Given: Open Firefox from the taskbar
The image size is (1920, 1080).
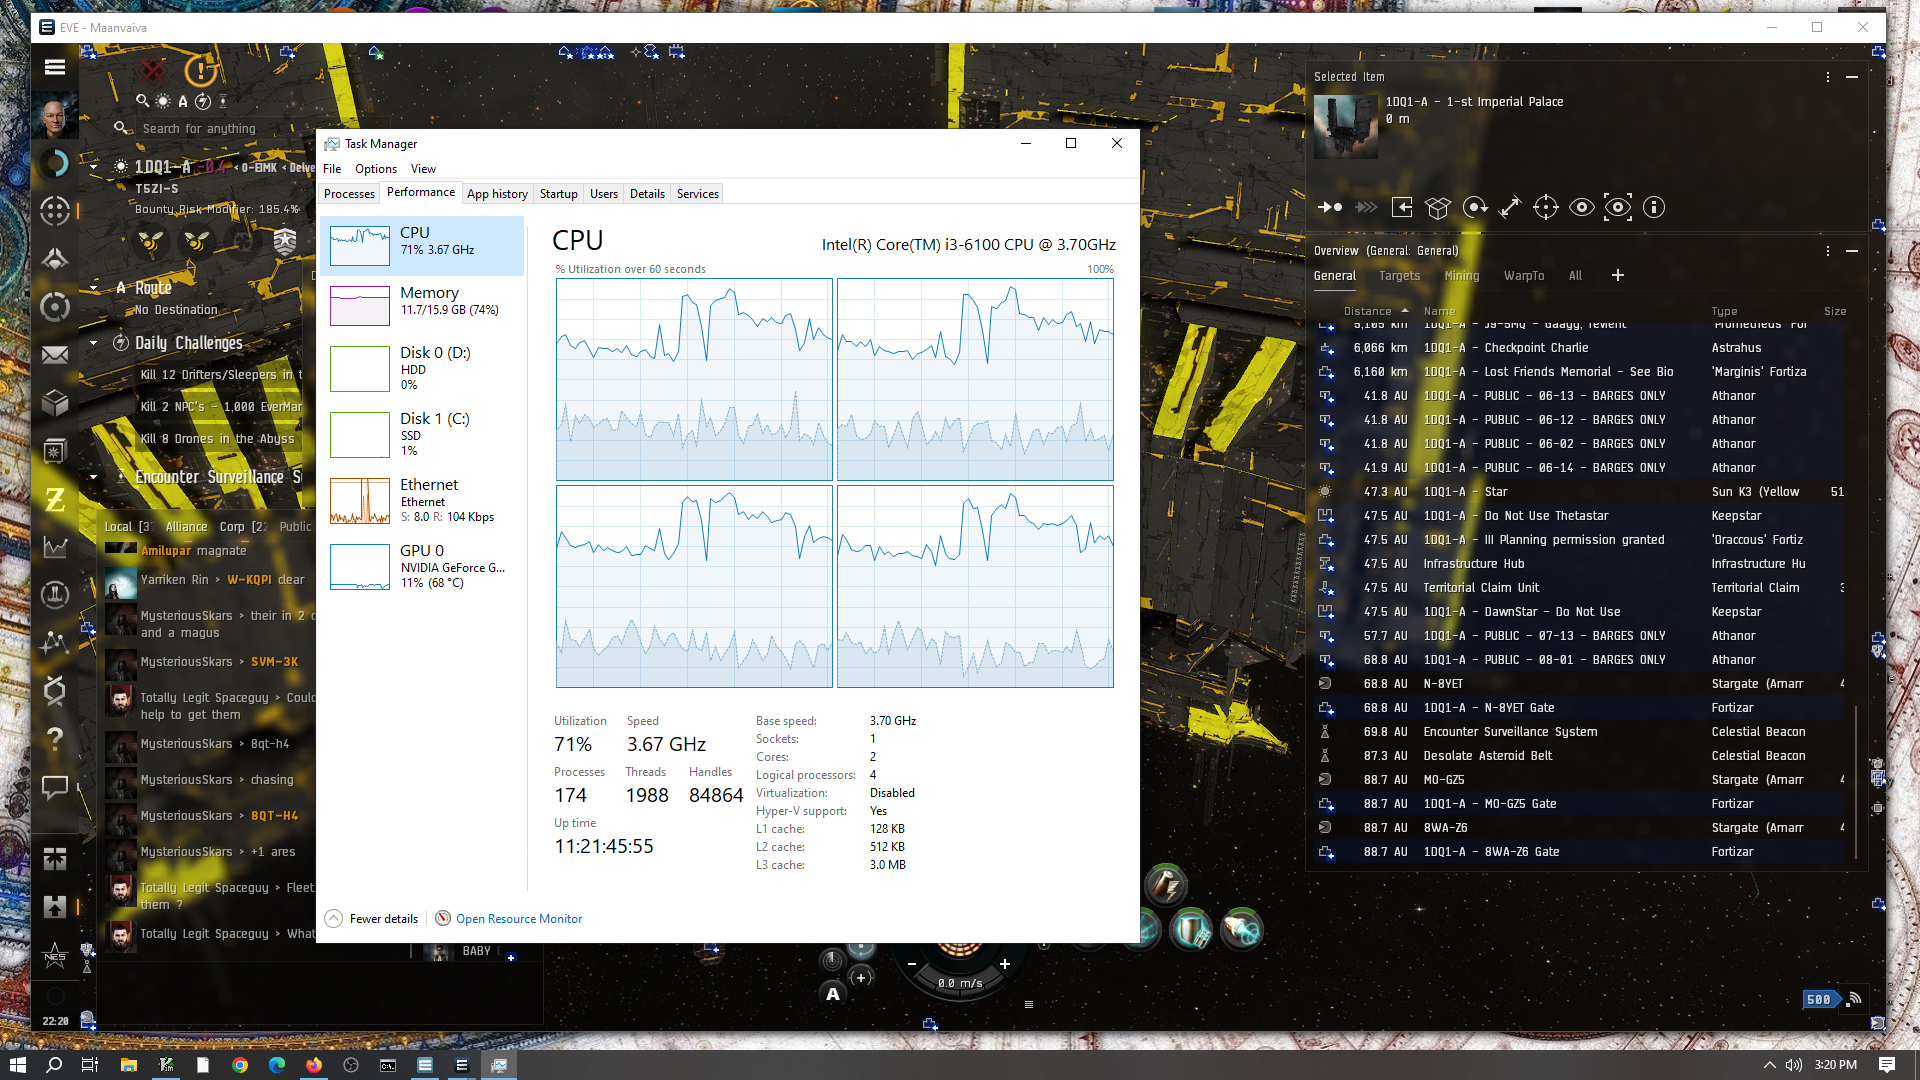Looking at the screenshot, I should 314,1065.
